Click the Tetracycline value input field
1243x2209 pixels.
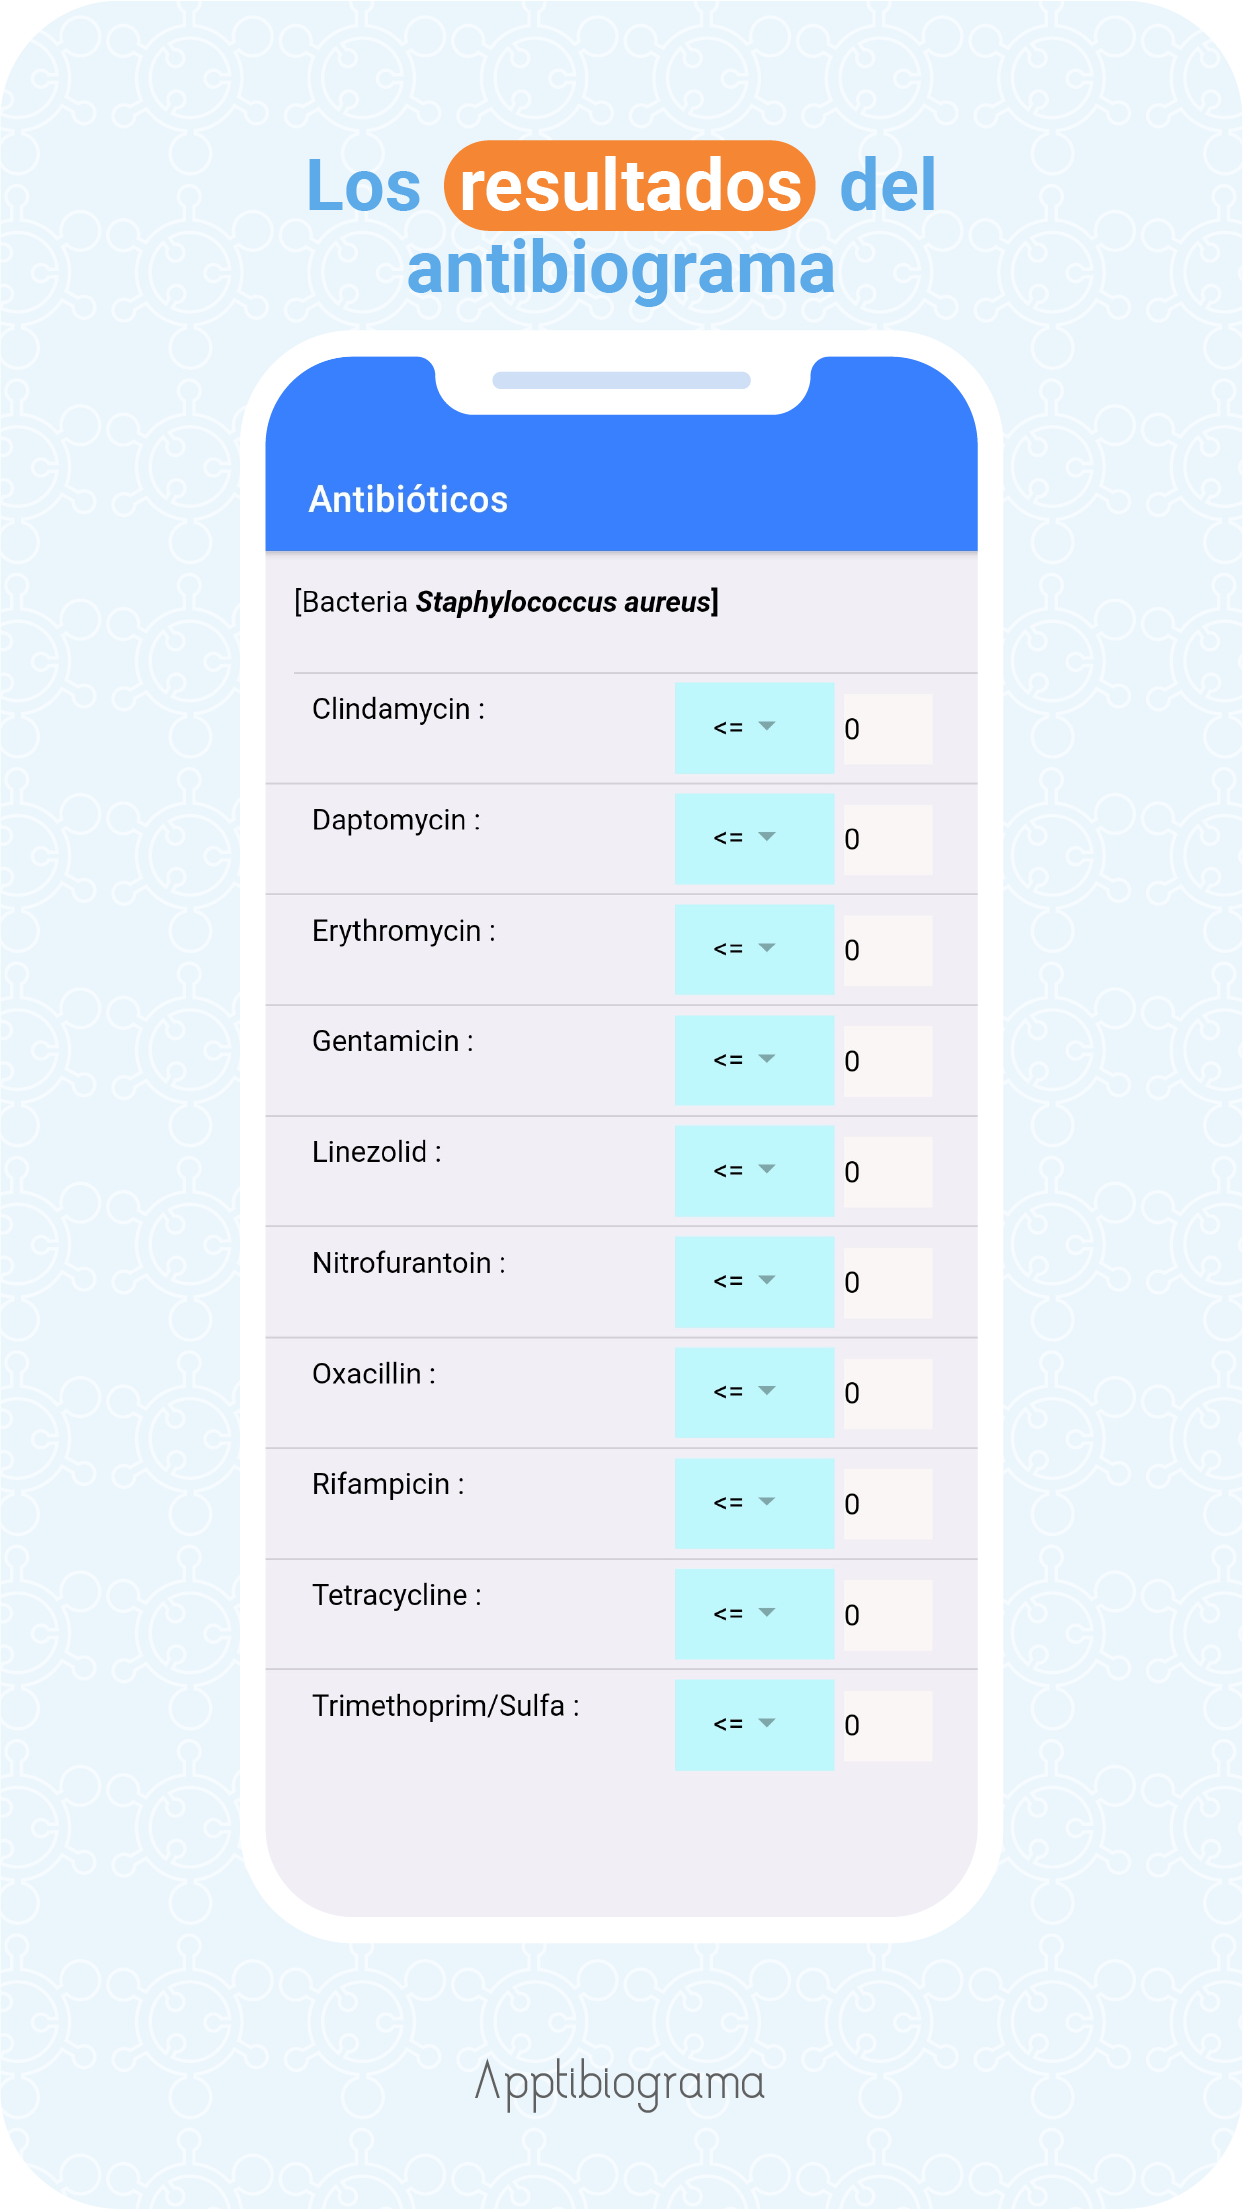pos(887,1615)
